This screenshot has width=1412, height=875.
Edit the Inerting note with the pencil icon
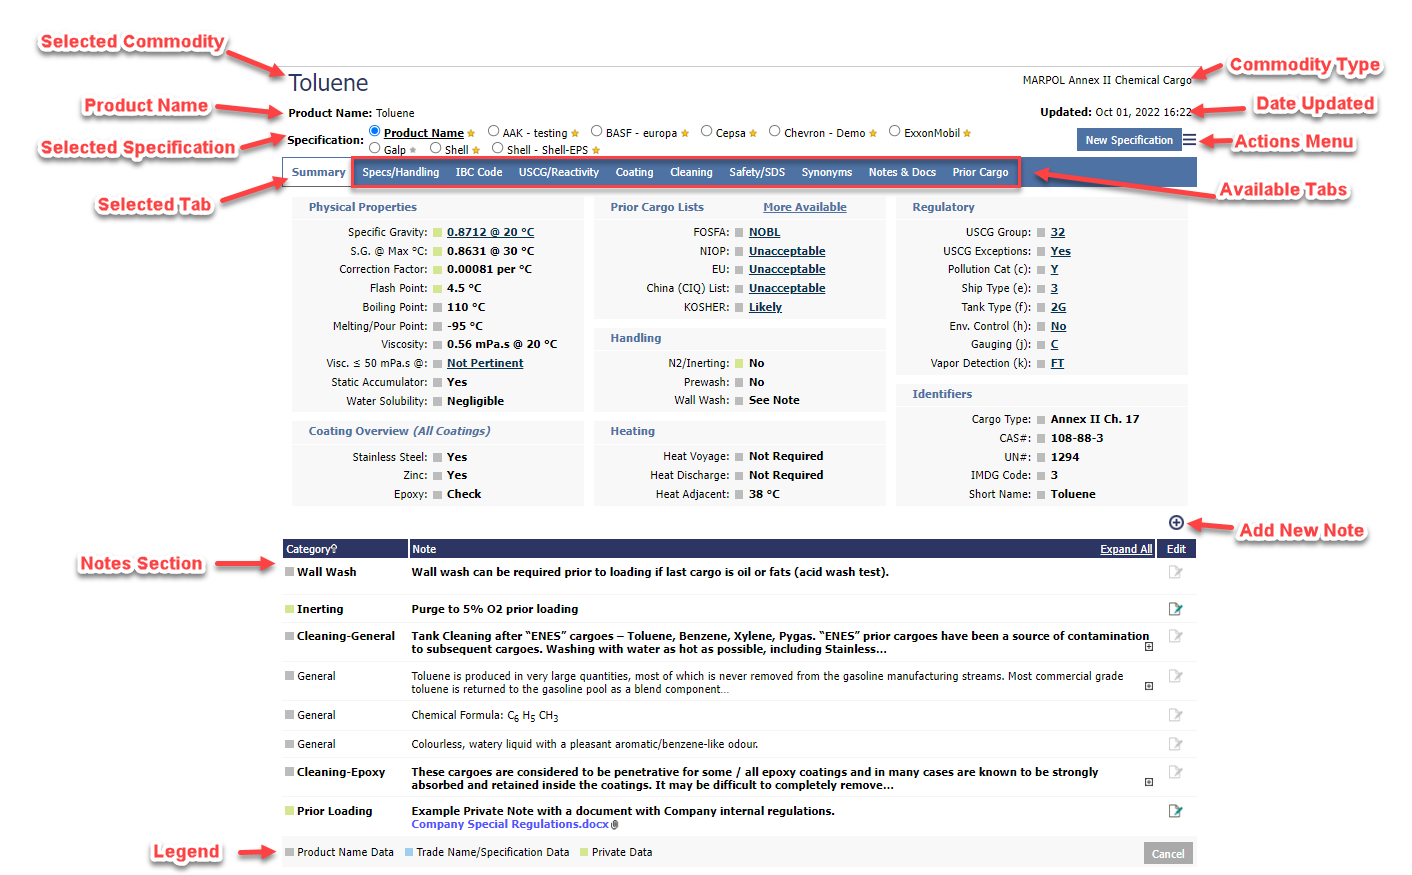[x=1175, y=607]
